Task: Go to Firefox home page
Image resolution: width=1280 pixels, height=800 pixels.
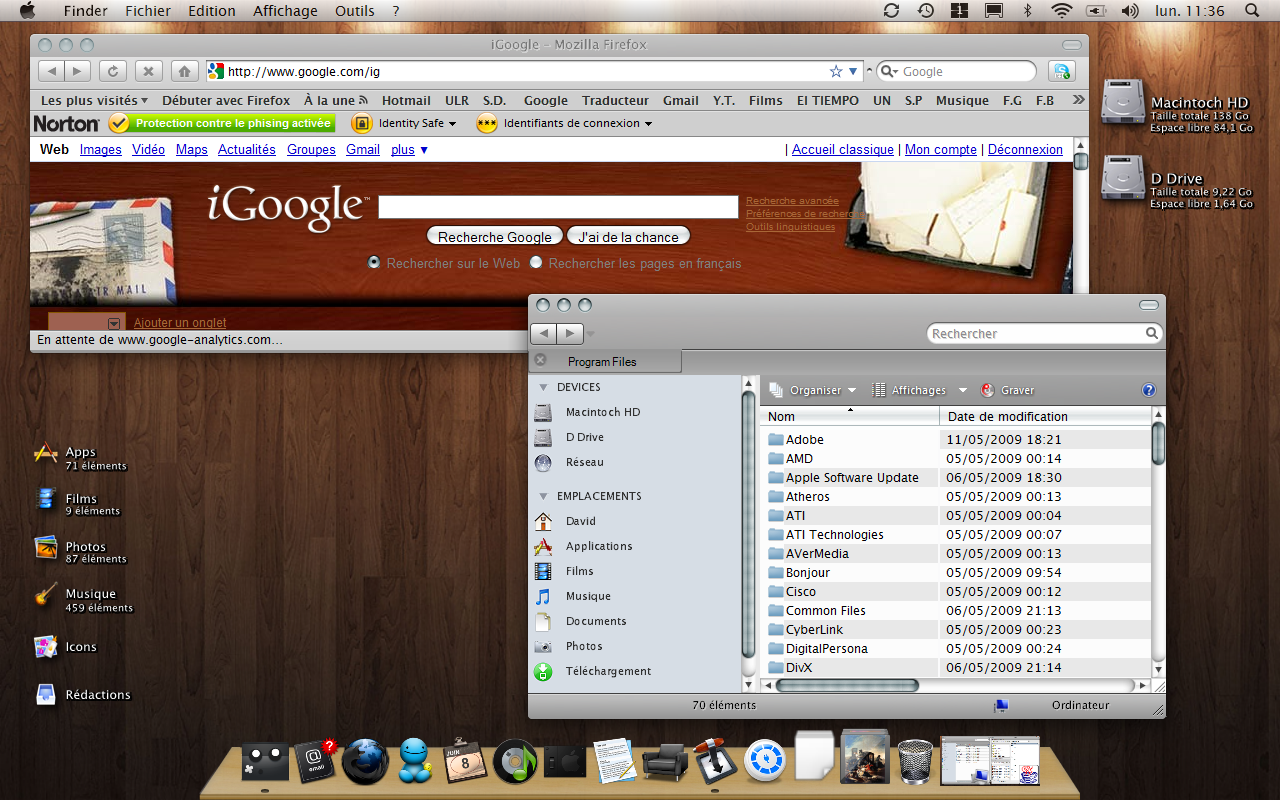Action: point(183,71)
